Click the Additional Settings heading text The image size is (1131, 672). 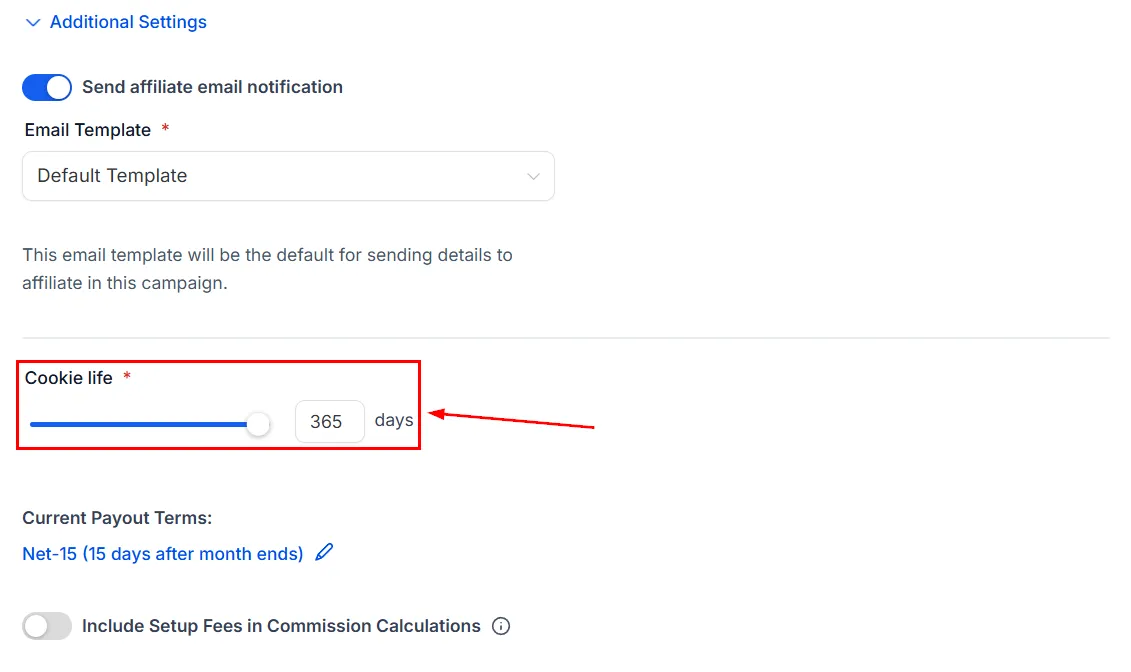(128, 22)
